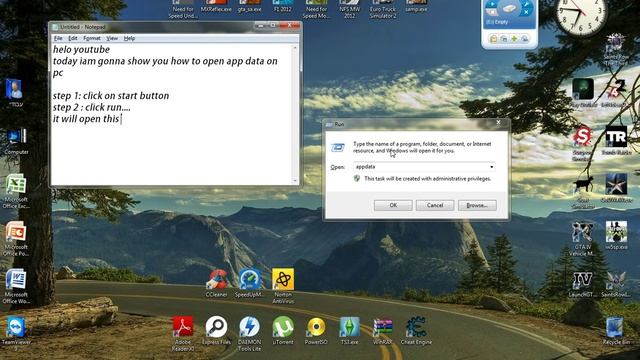Screen dimensions: 640x360
Task: Click OK in the Run dialog
Action: 393,205
